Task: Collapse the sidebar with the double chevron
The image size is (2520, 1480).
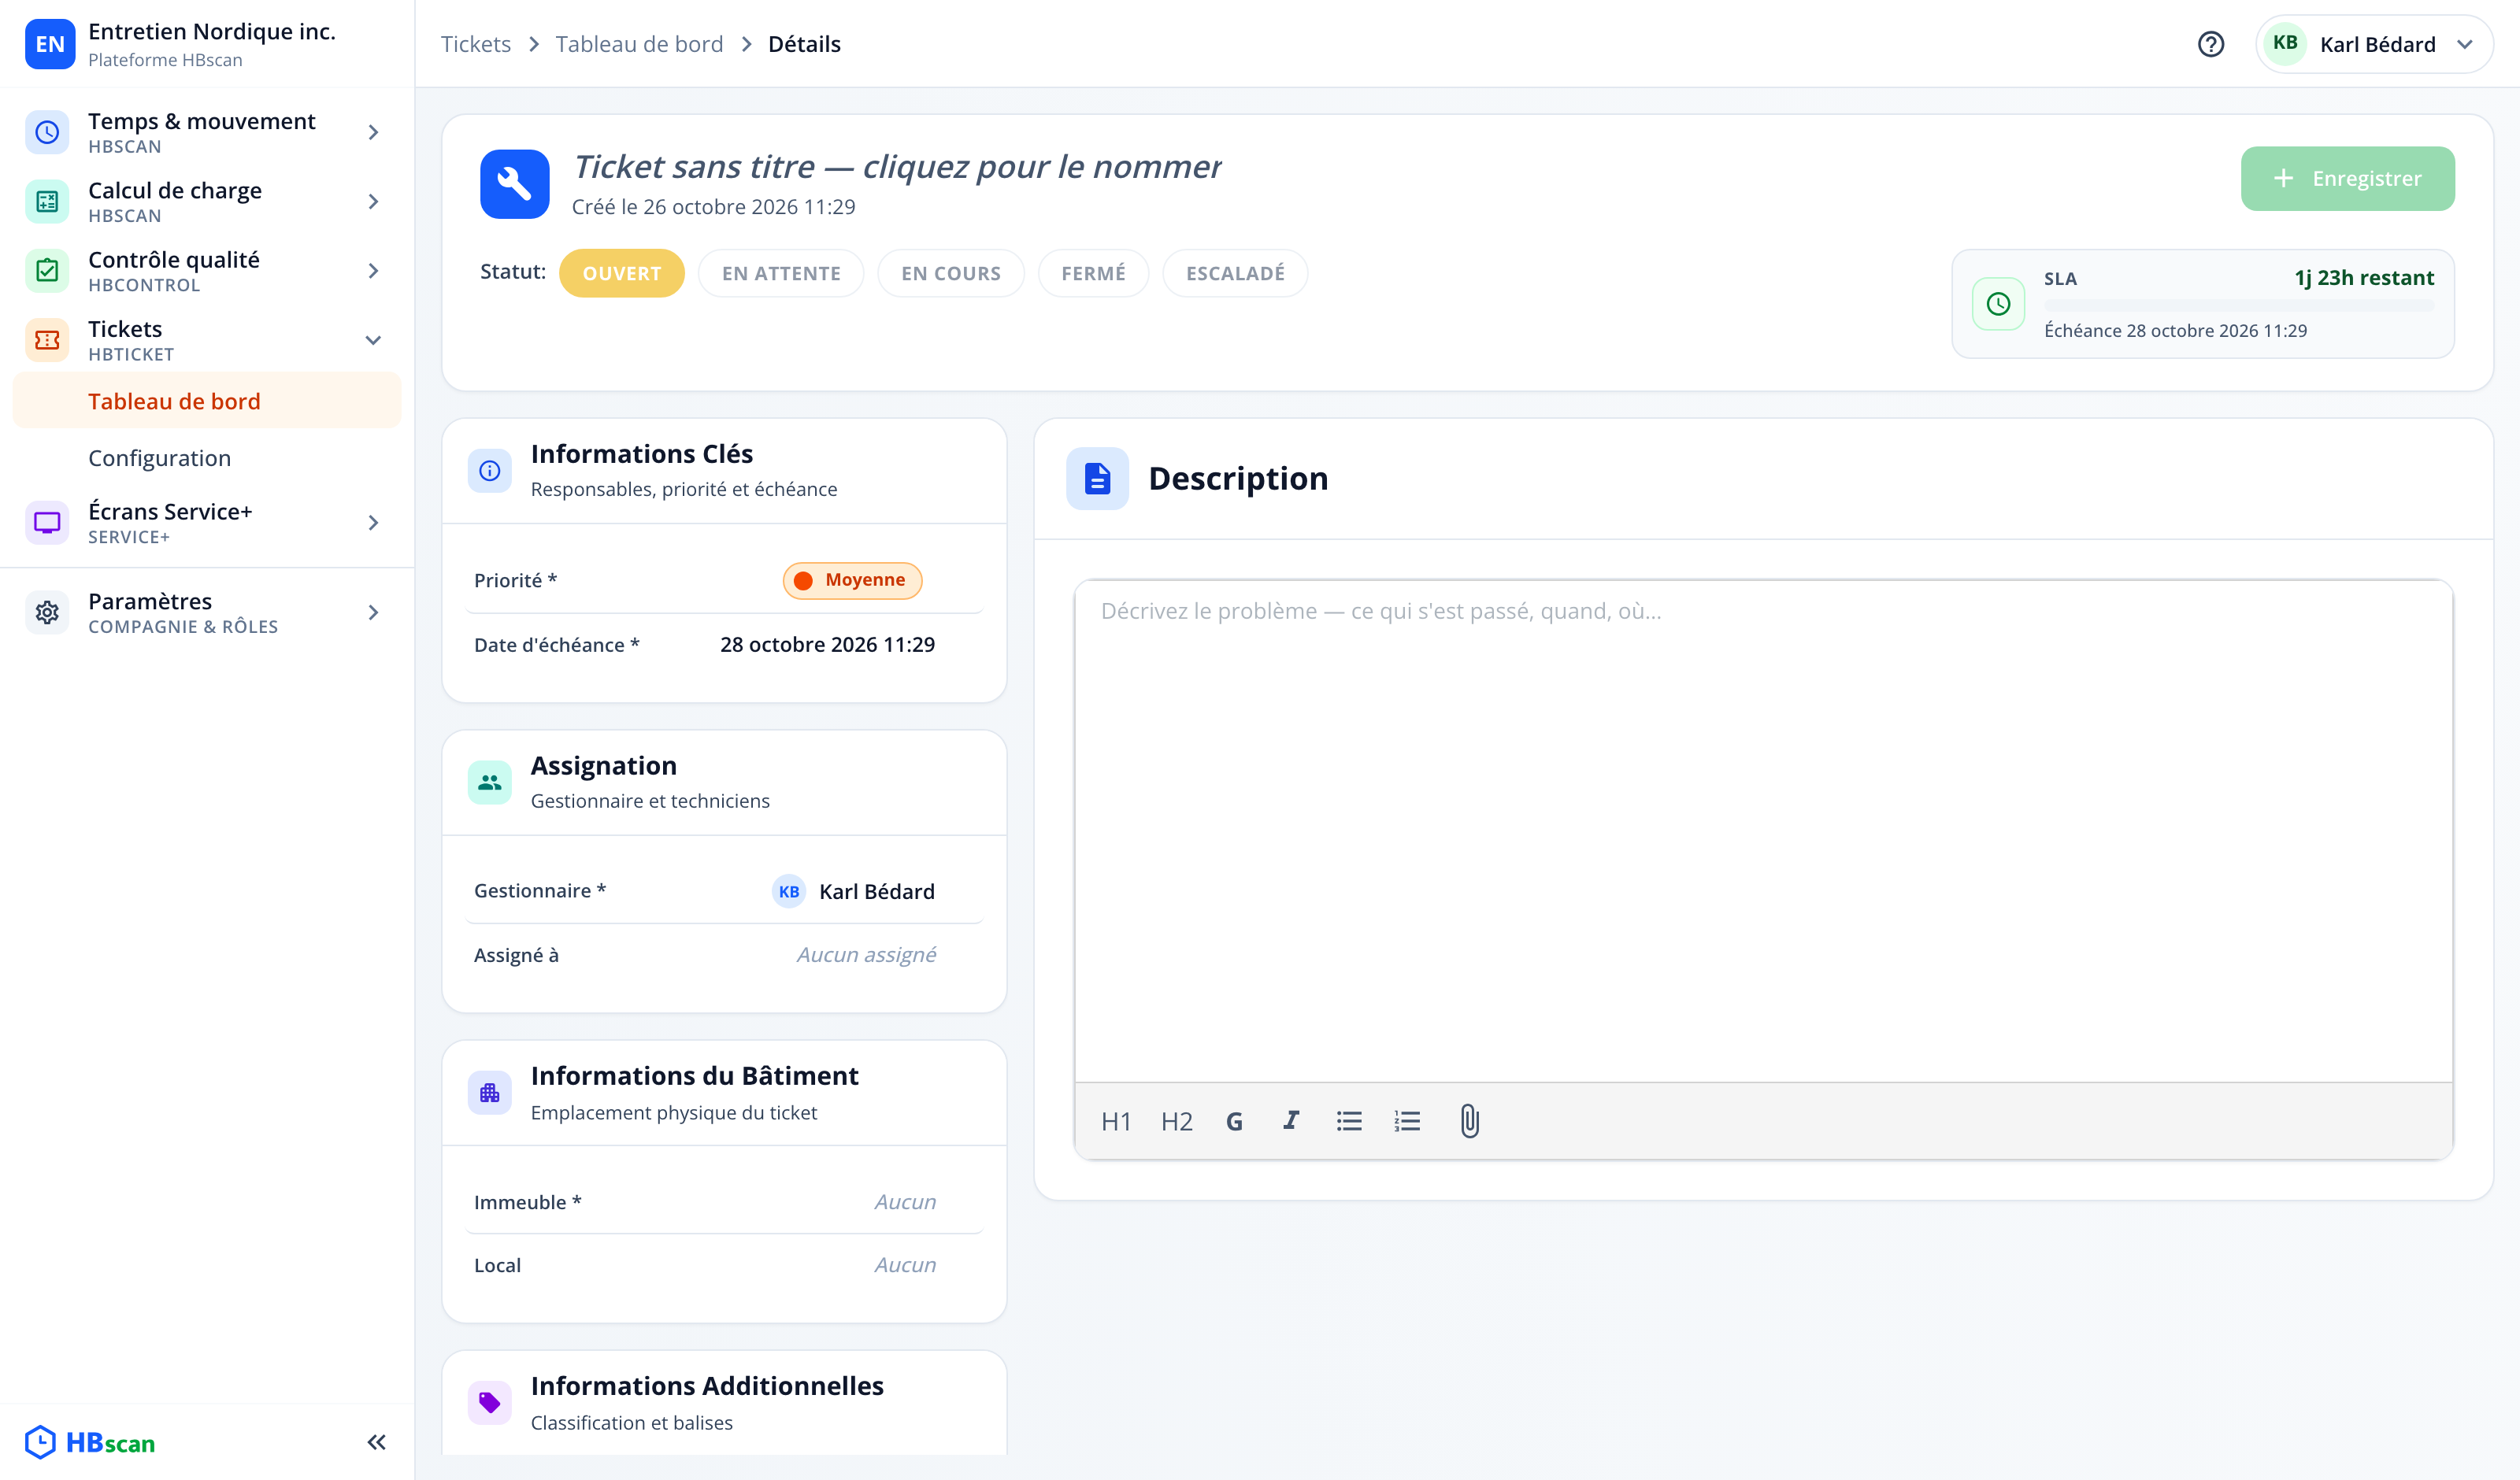Action: click(376, 1442)
